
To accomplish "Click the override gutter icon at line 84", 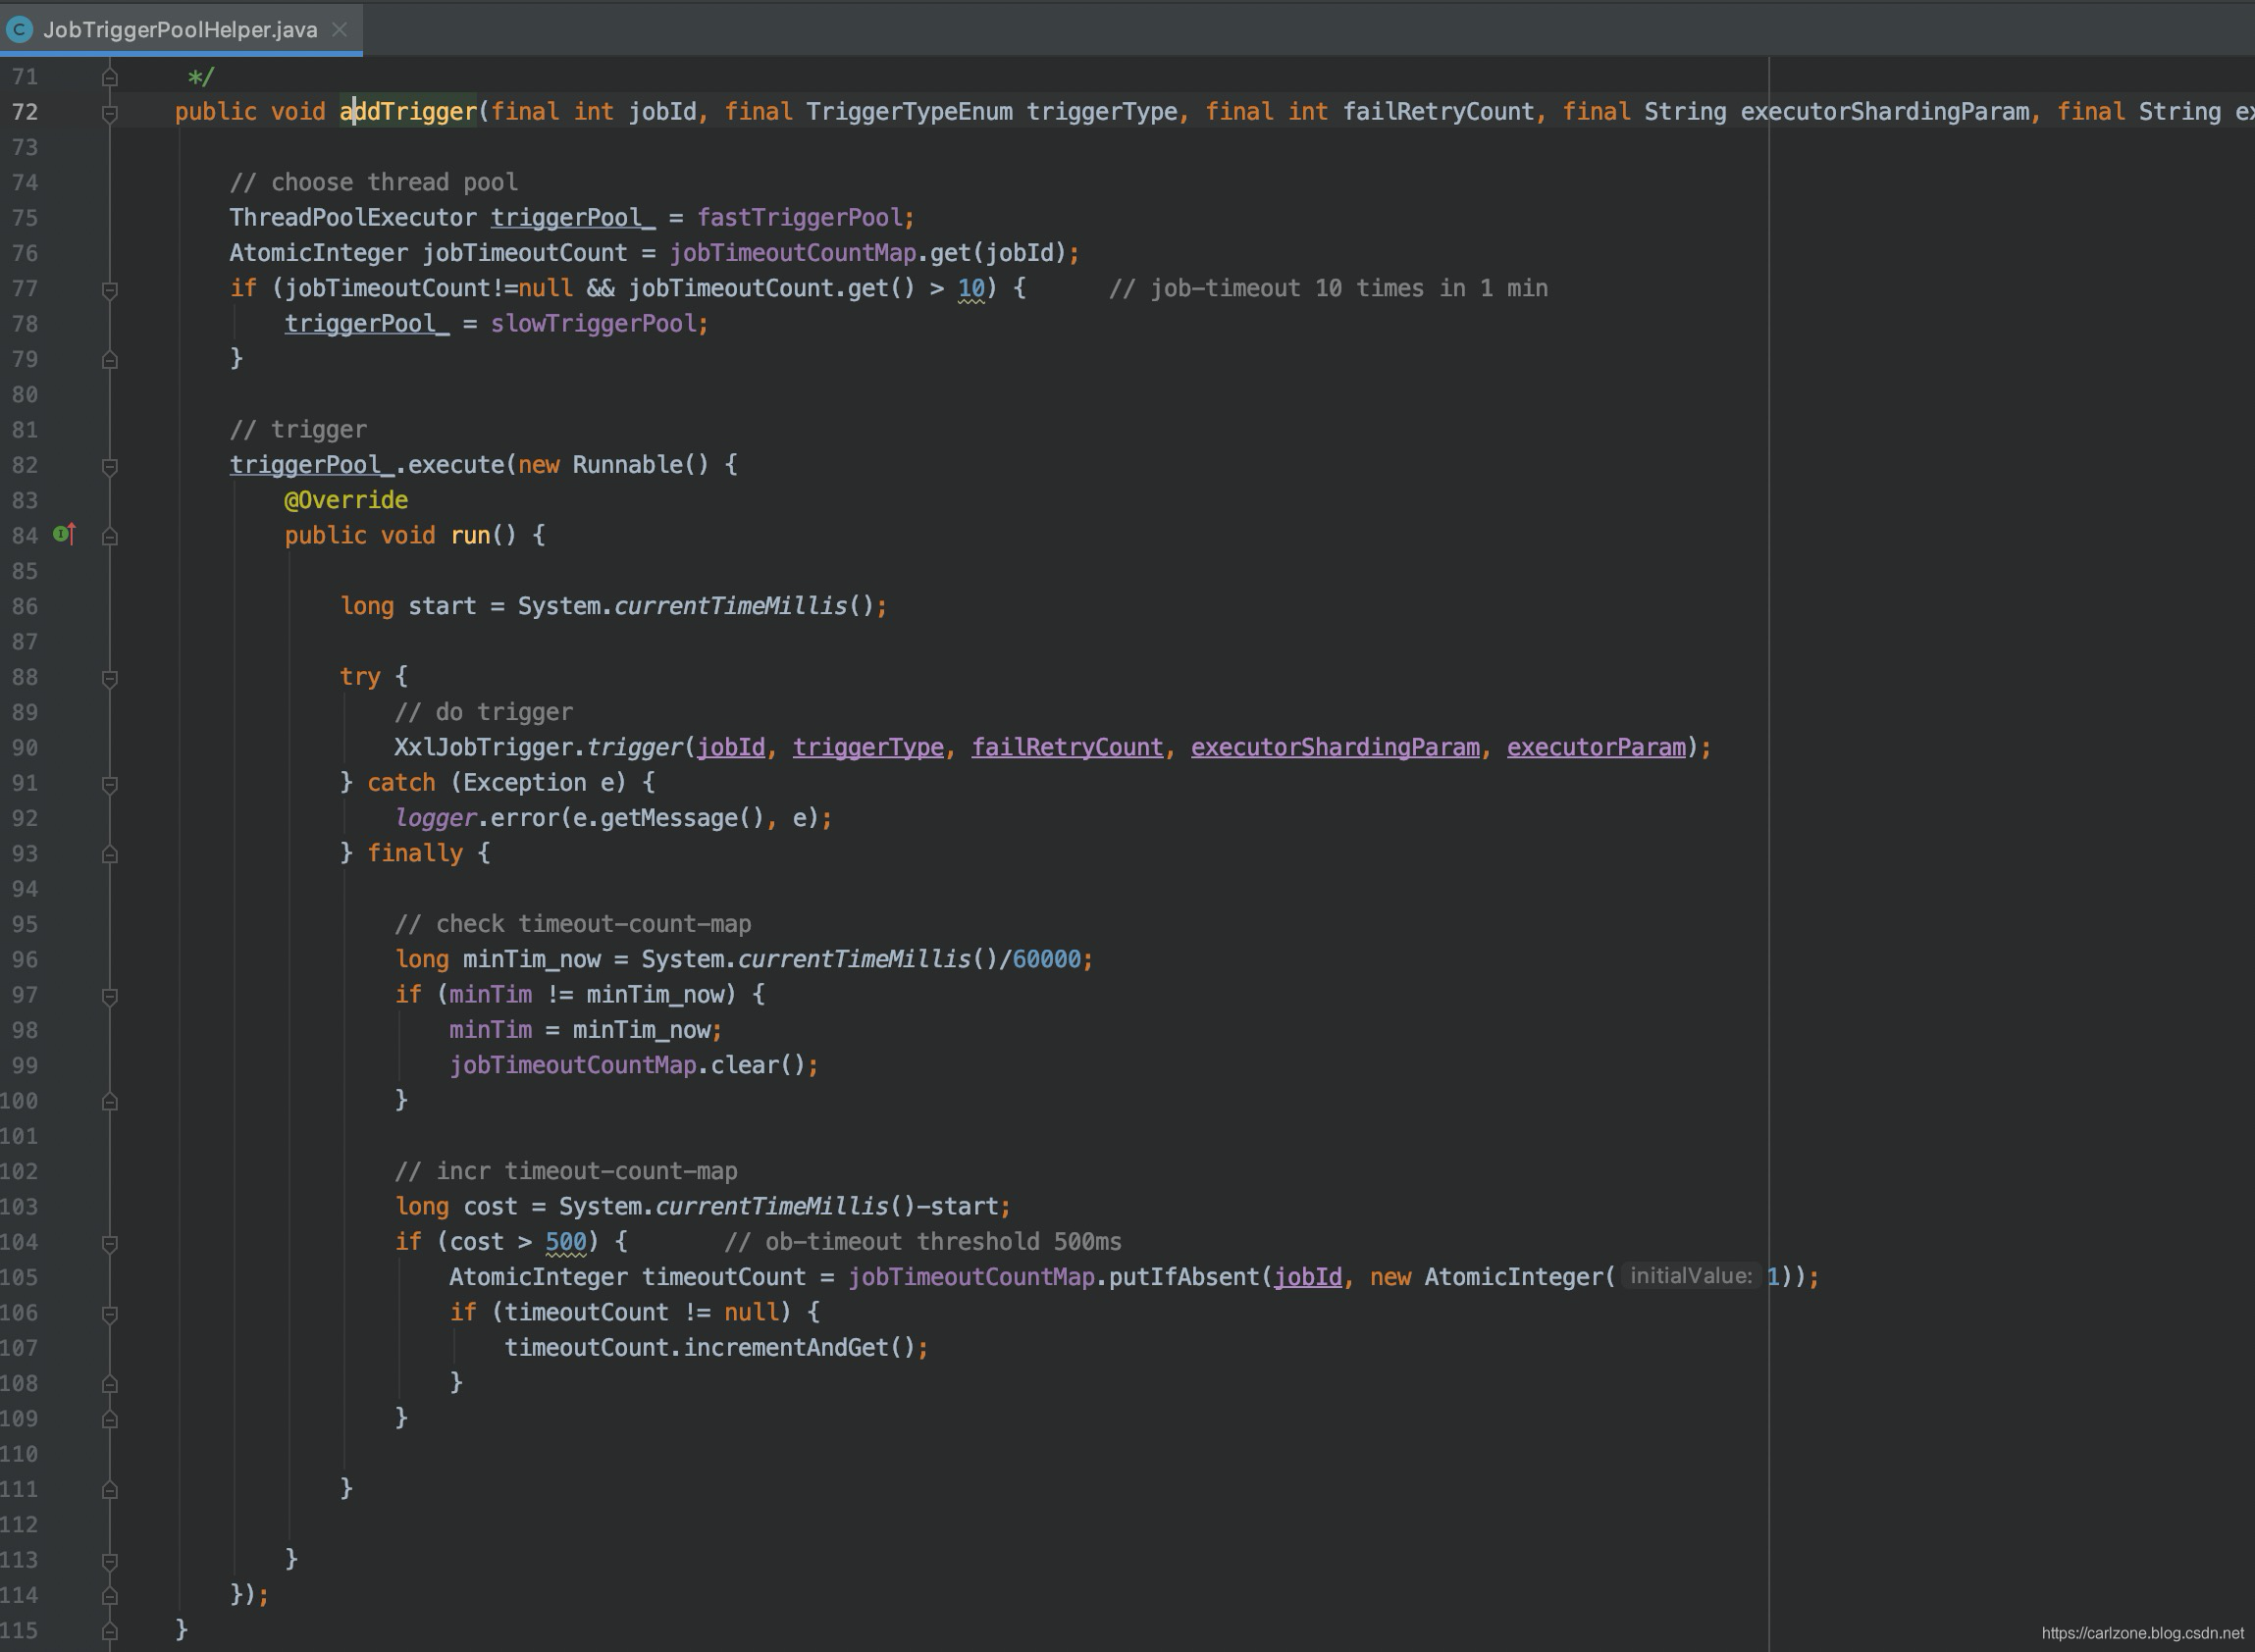I will [65, 535].
